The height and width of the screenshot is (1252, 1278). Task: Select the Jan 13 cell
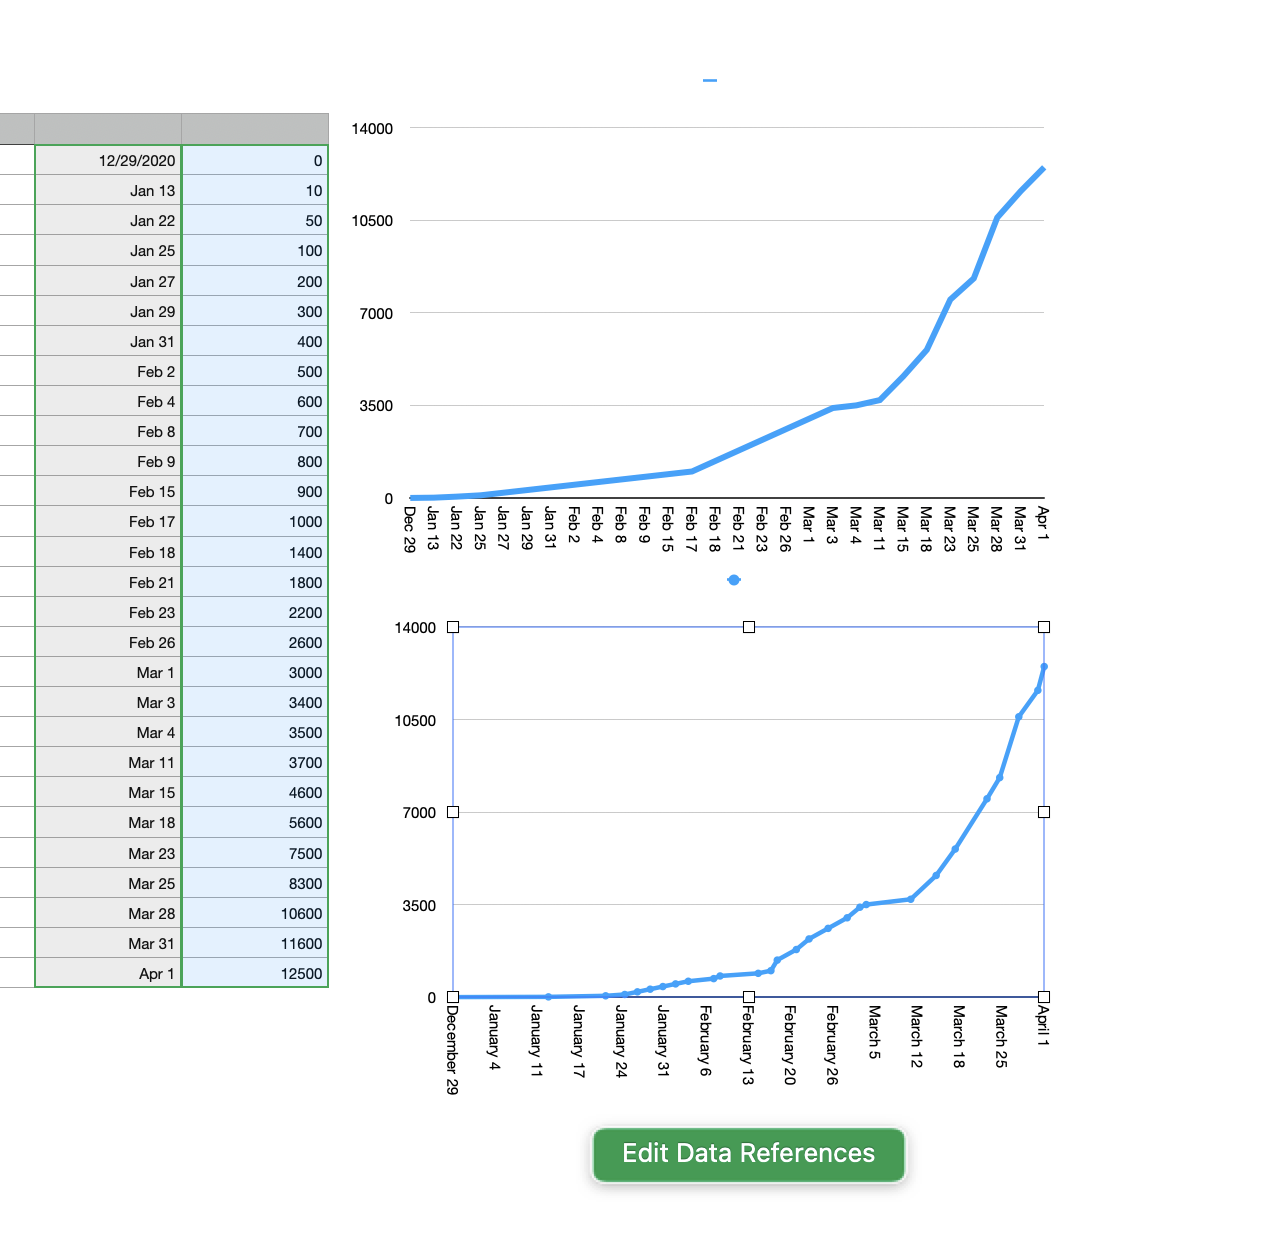(x=108, y=190)
